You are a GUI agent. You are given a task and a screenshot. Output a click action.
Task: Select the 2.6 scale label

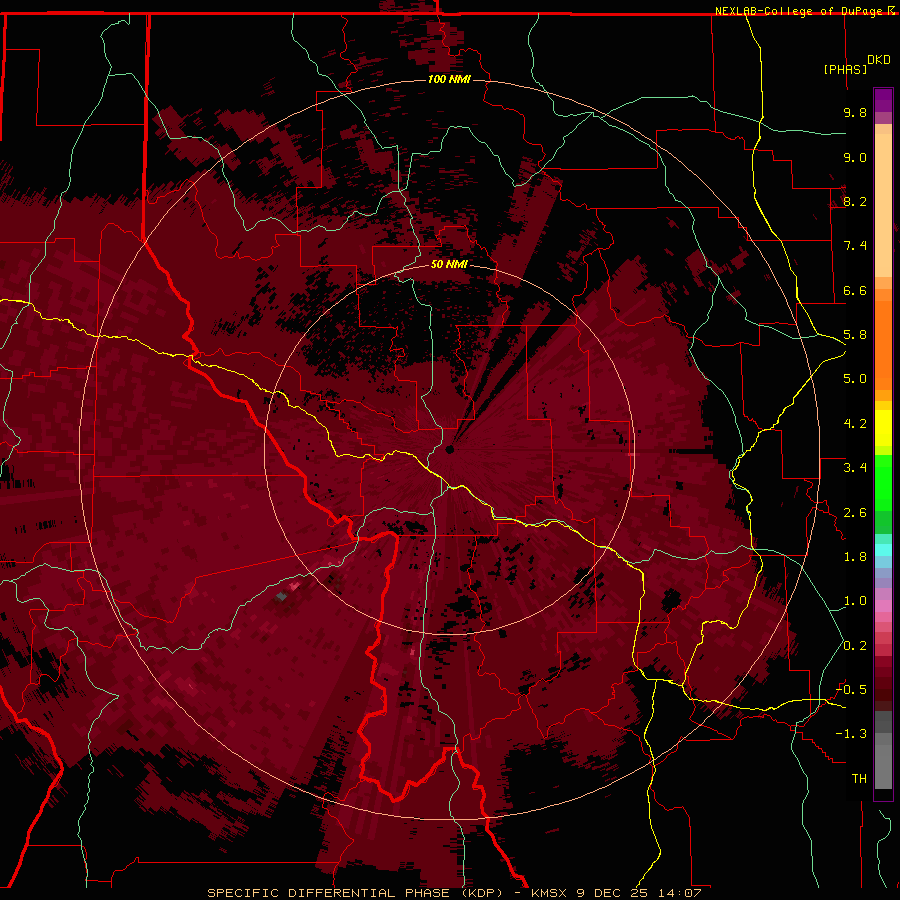855,513
